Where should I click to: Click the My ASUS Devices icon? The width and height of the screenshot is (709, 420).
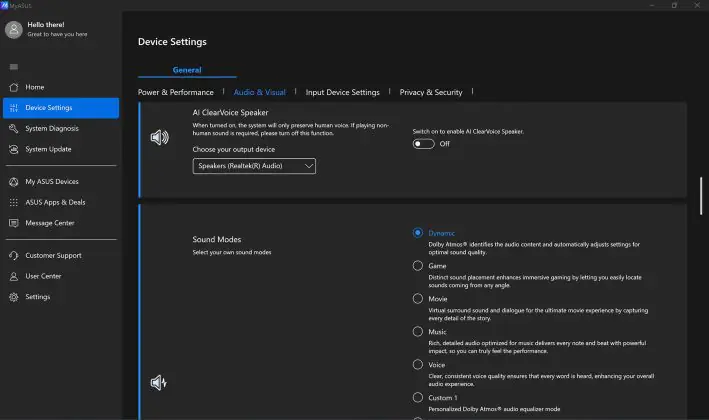click(x=14, y=182)
